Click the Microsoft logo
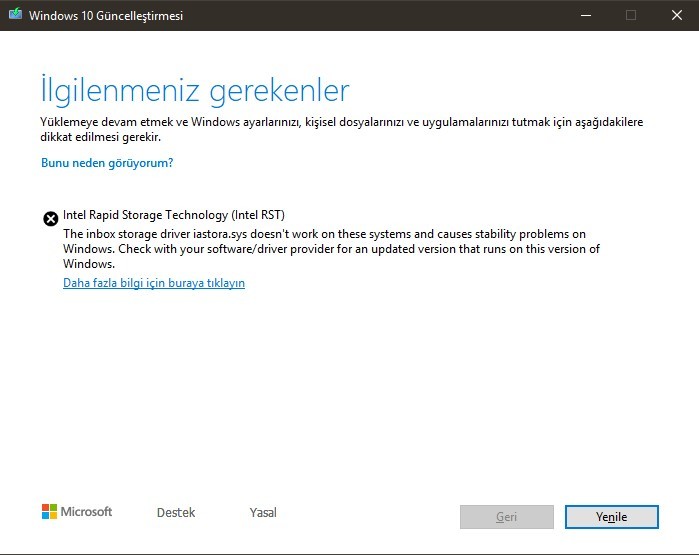 click(x=77, y=512)
